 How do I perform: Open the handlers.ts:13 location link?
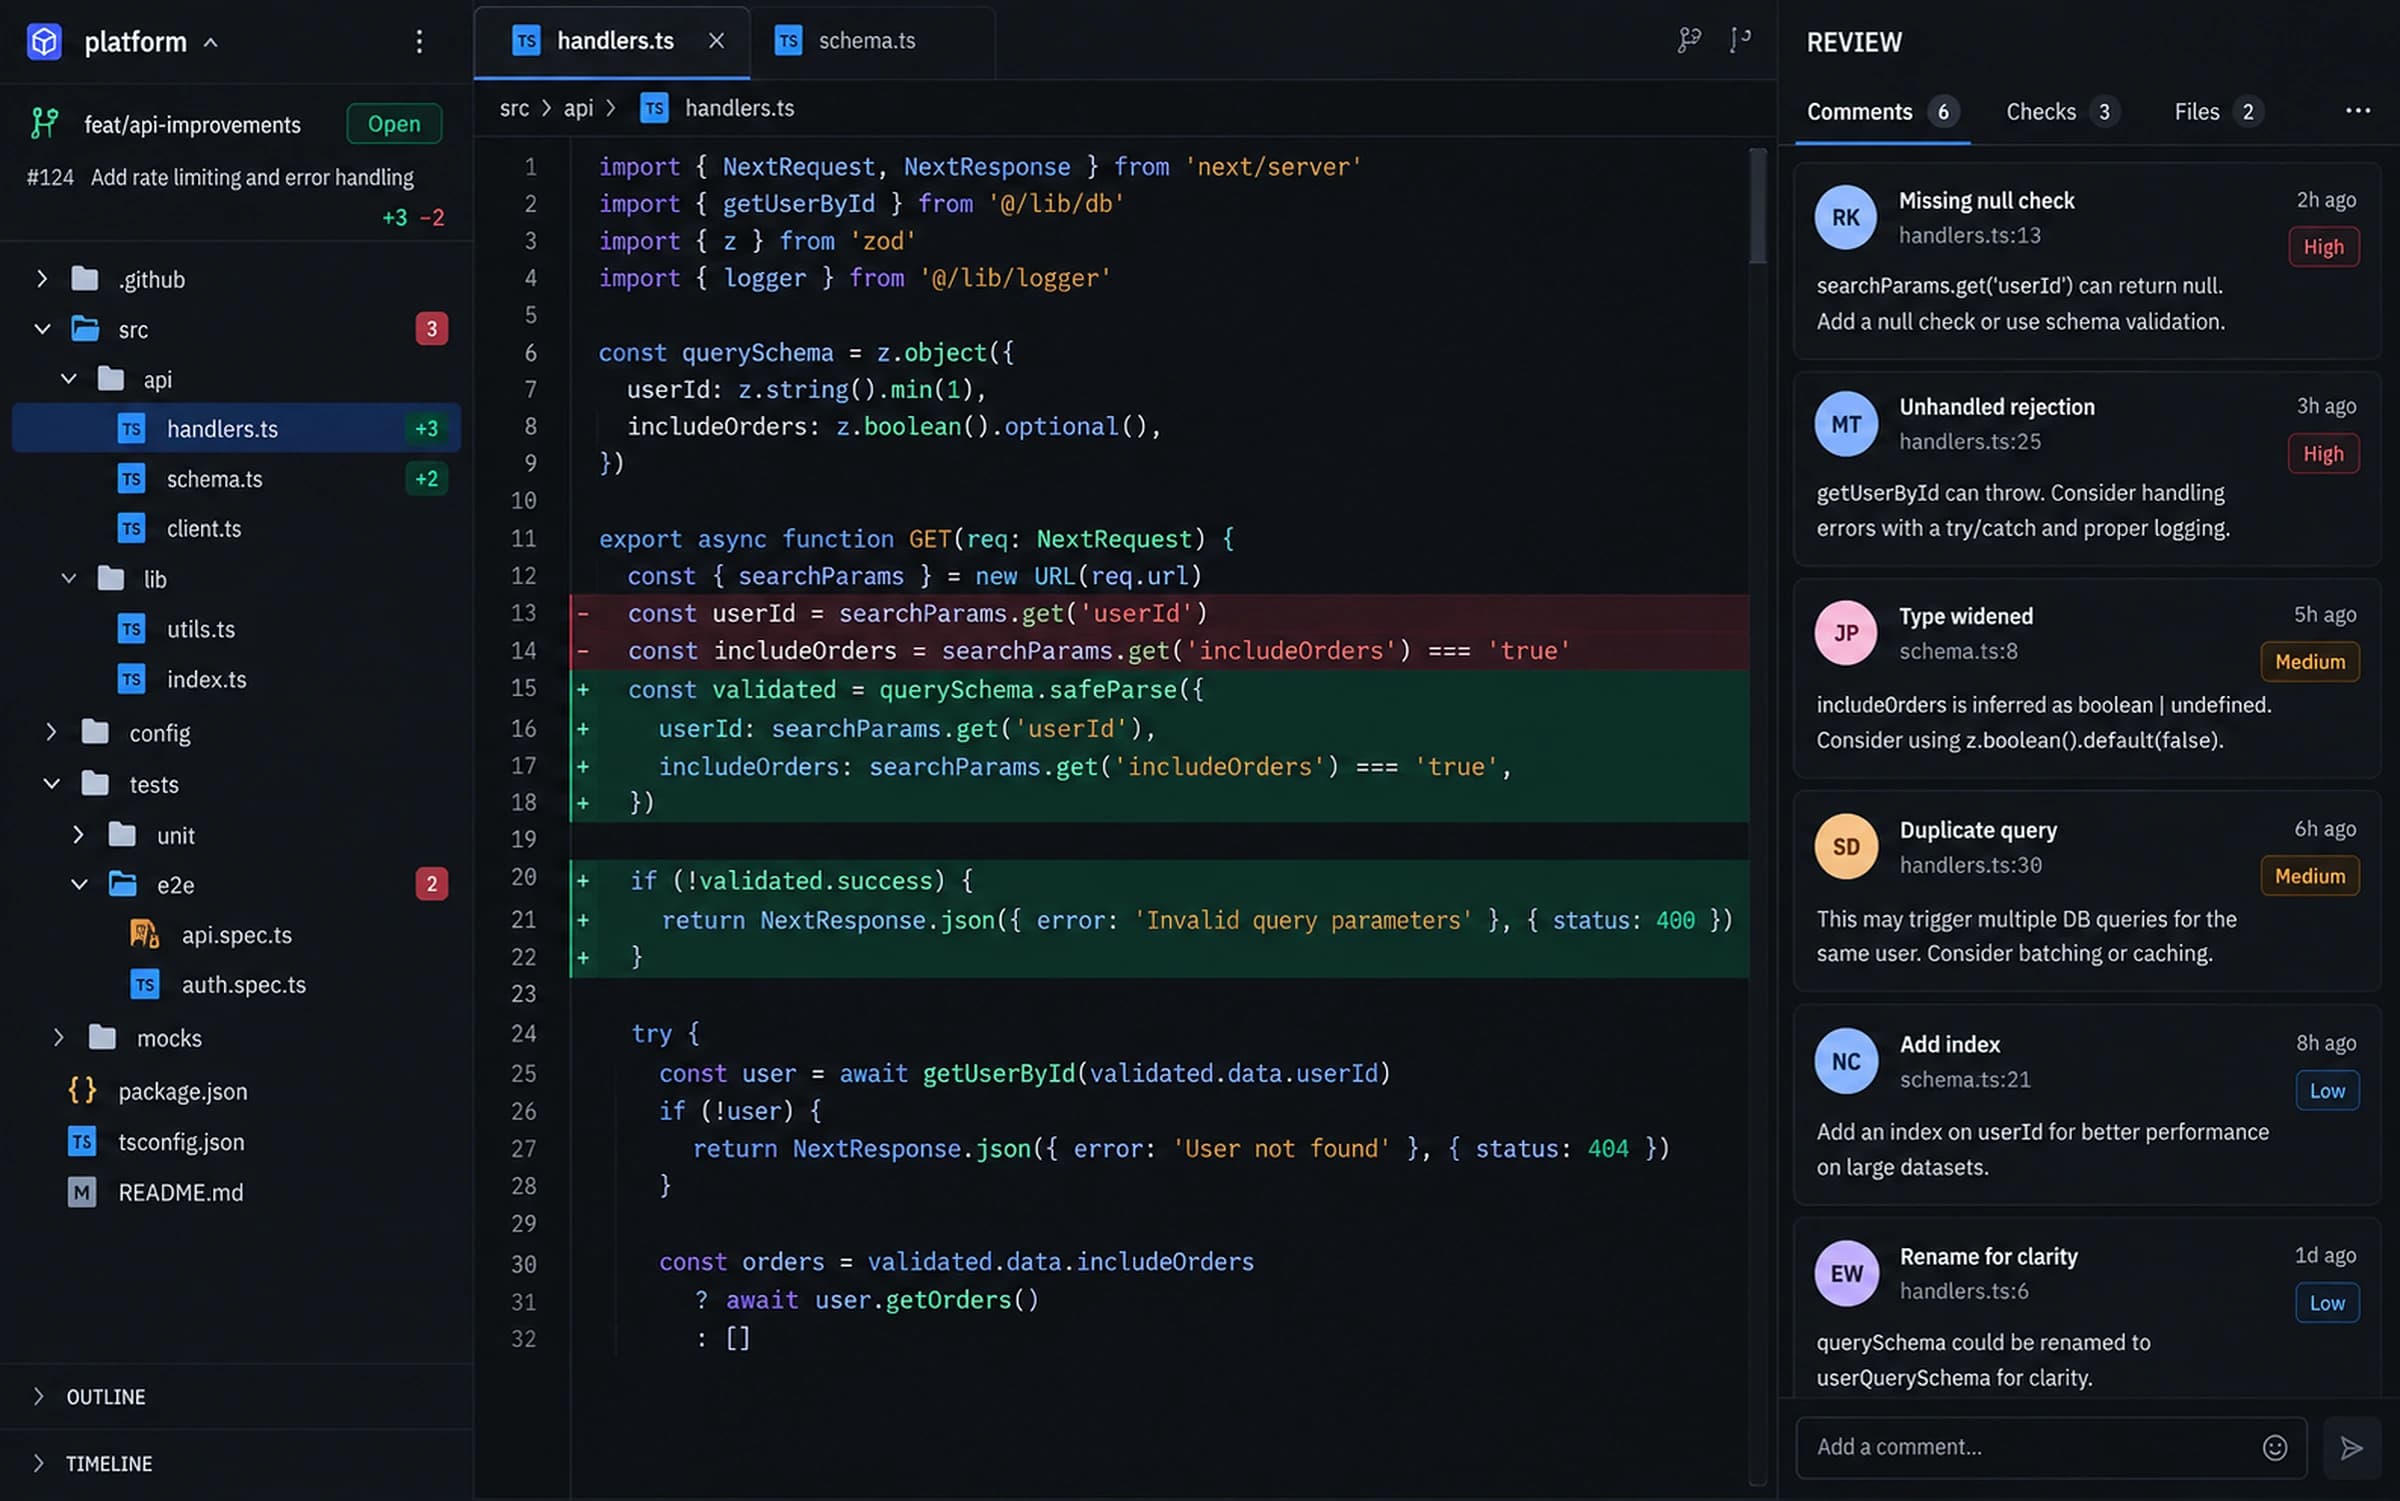point(1969,235)
